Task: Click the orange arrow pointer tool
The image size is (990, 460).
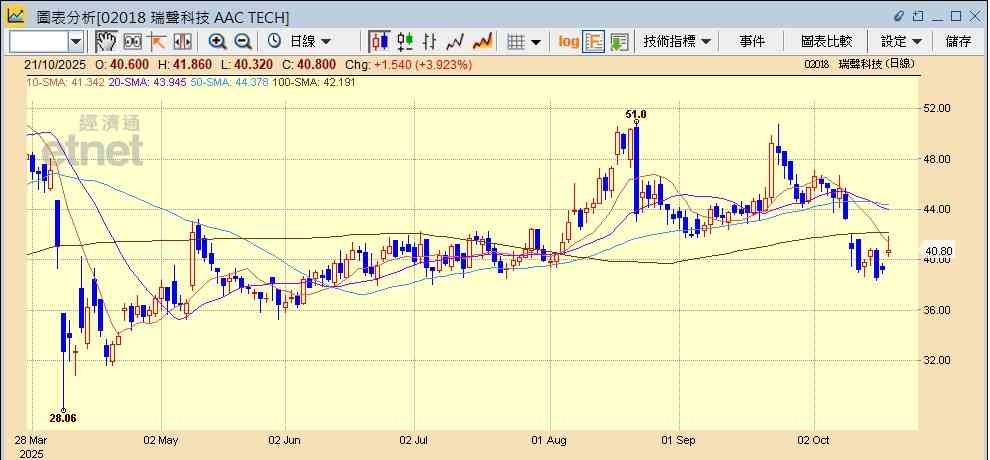Action: coord(157,41)
